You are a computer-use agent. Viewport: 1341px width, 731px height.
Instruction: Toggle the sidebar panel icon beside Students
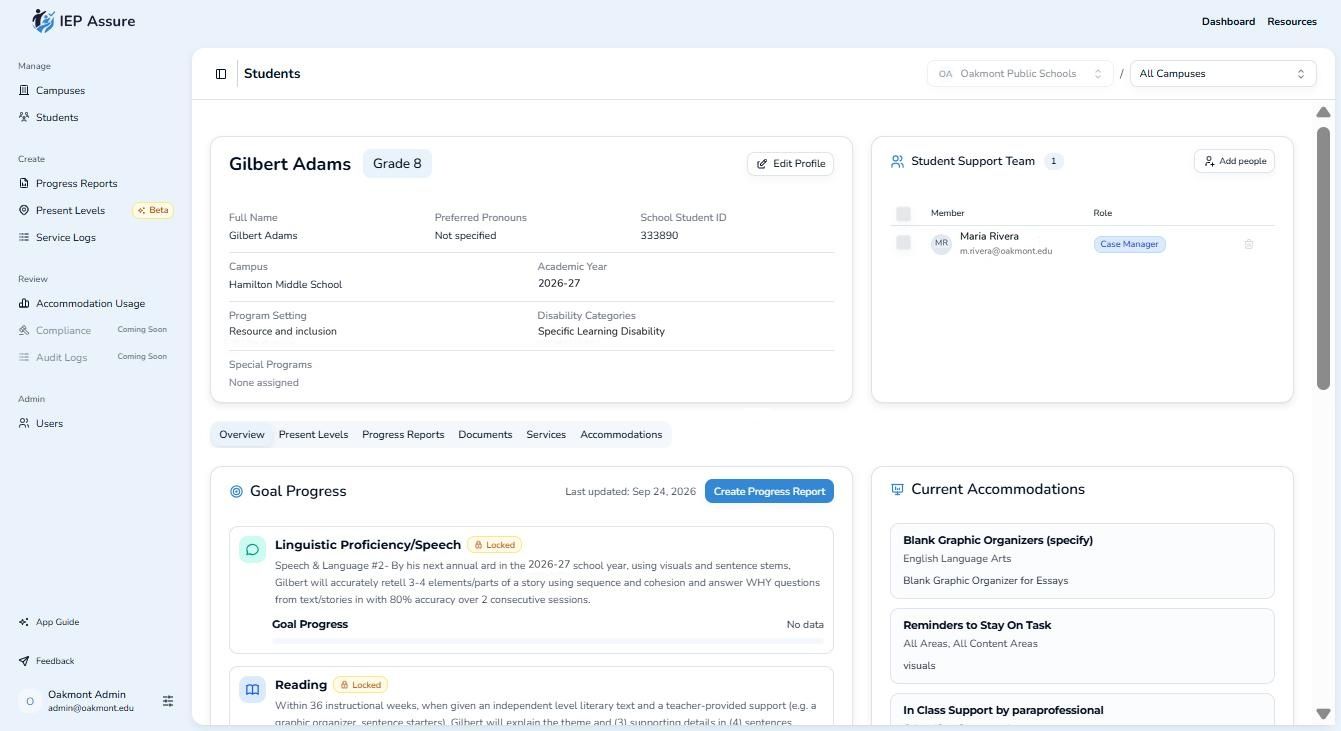(x=221, y=74)
